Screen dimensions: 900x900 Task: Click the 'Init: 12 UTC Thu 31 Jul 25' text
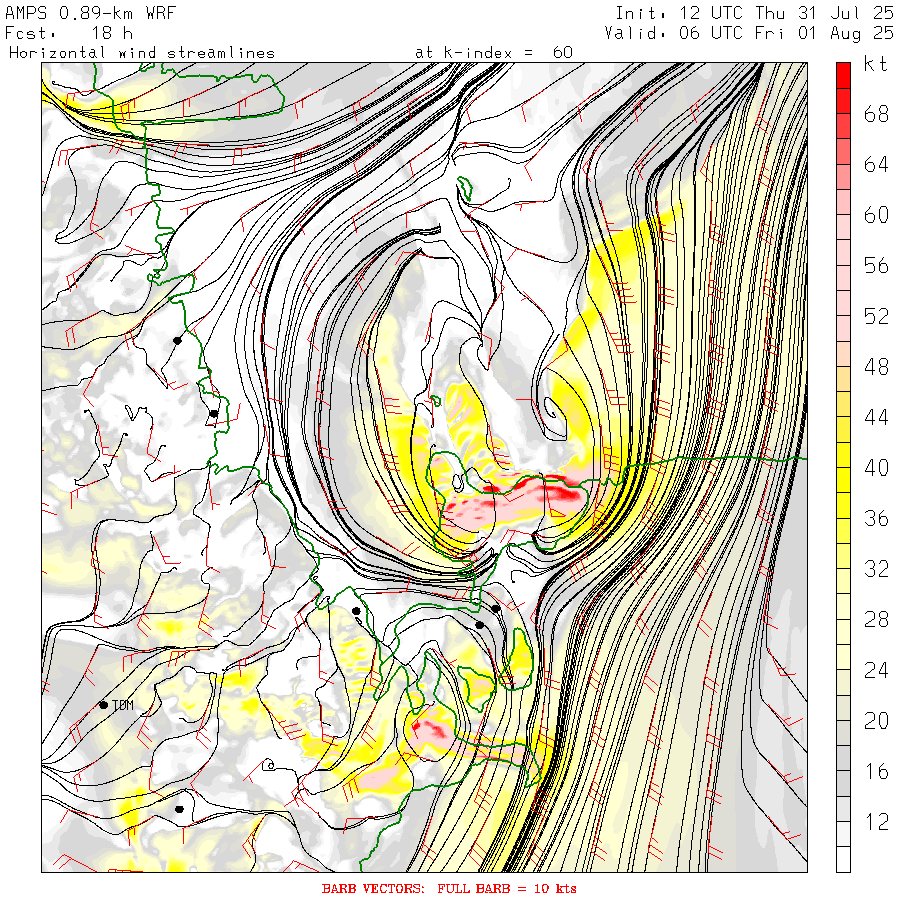click(x=754, y=13)
